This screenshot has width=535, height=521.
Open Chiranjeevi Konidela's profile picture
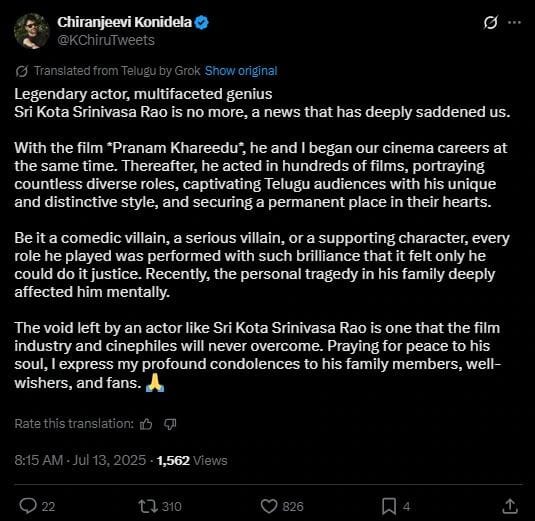tap(31, 31)
